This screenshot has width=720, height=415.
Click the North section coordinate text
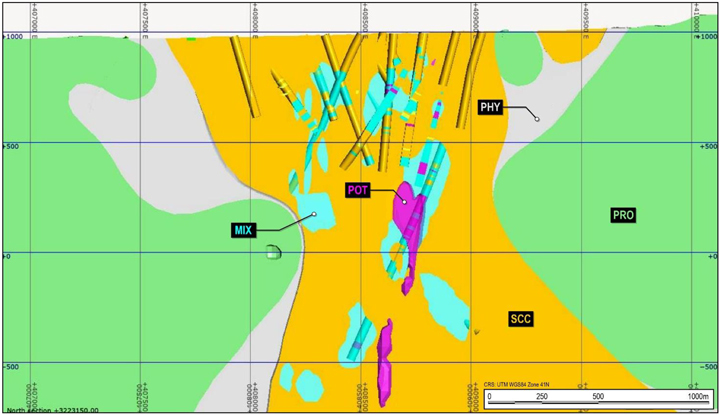click(52, 410)
